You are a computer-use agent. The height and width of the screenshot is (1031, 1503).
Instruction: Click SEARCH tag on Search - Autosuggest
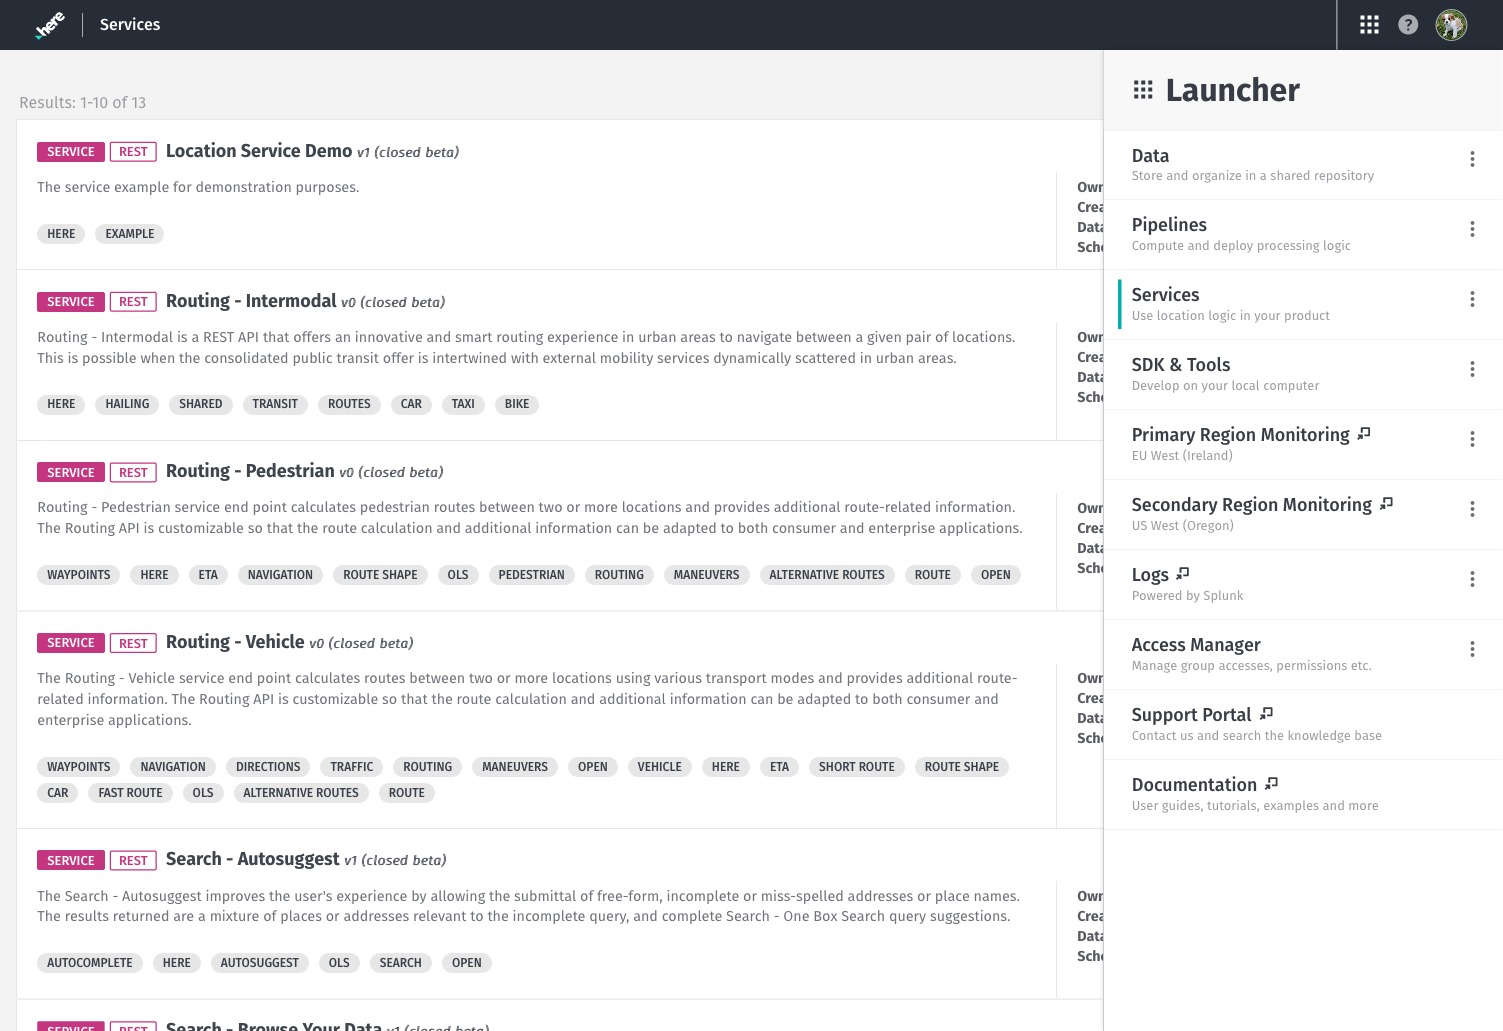pos(401,963)
